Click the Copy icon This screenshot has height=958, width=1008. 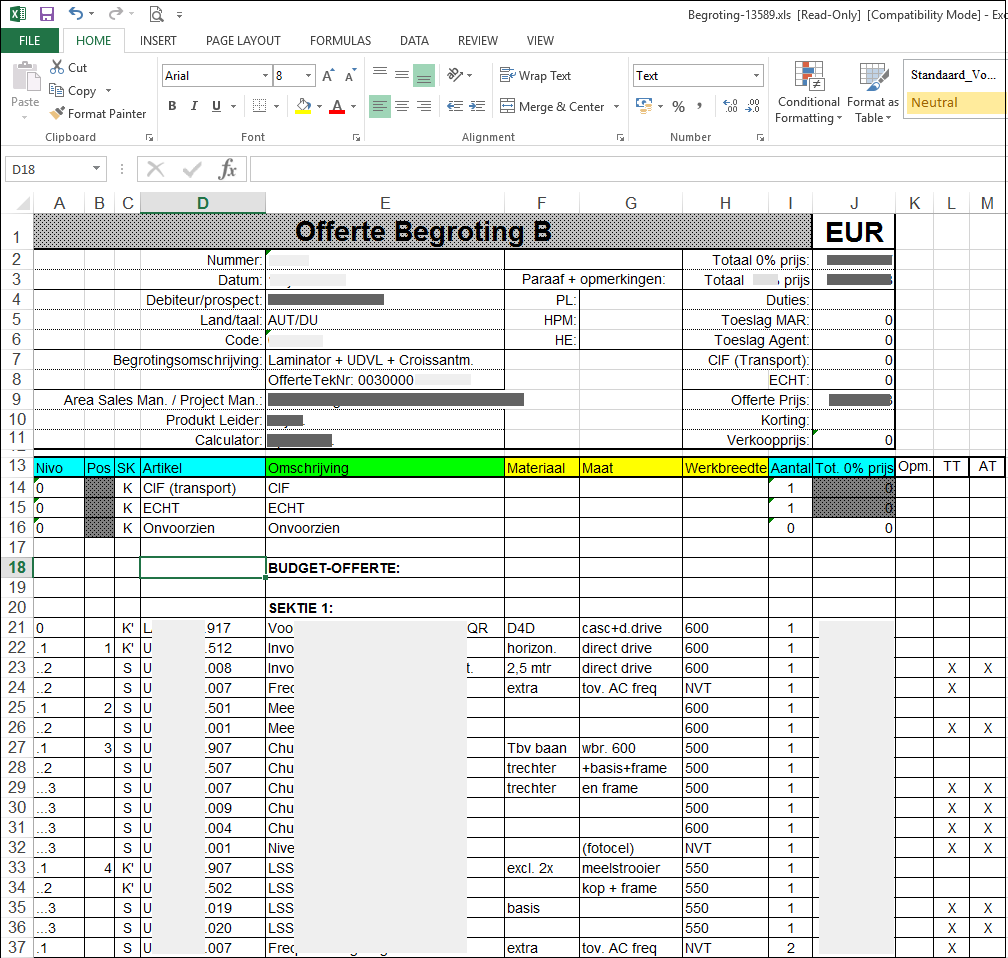[x=57, y=90]
